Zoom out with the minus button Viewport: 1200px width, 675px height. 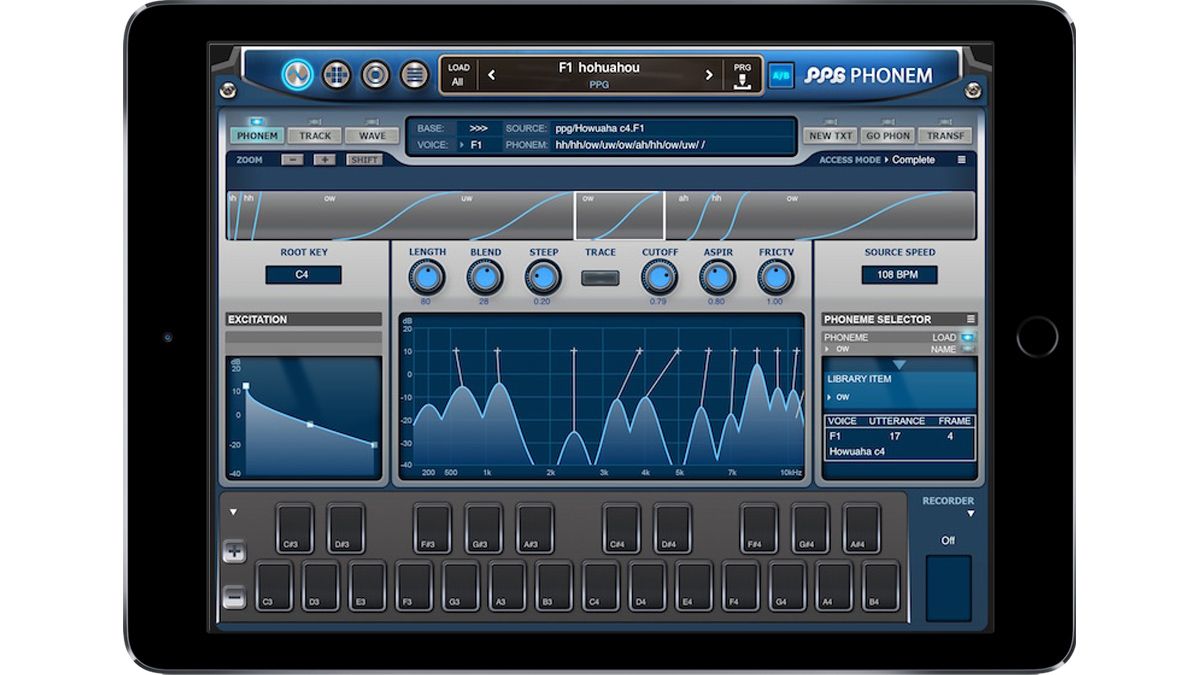coord(292,160)
